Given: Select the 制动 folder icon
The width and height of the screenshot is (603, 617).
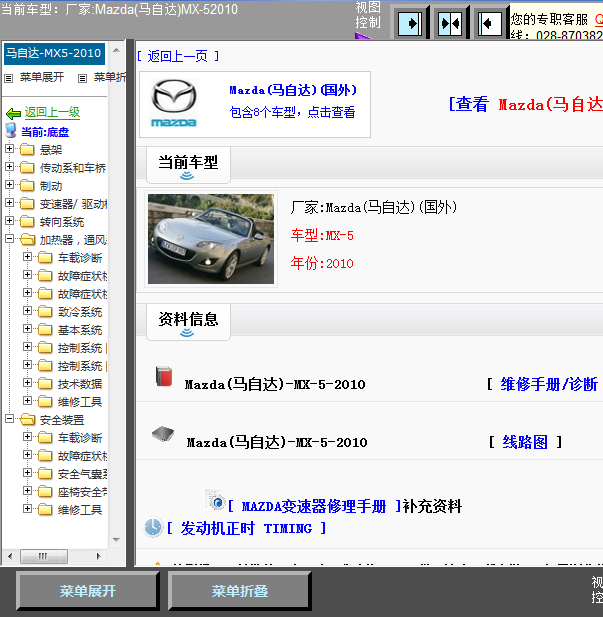Looking at the screenshot, I should (27, 185).
